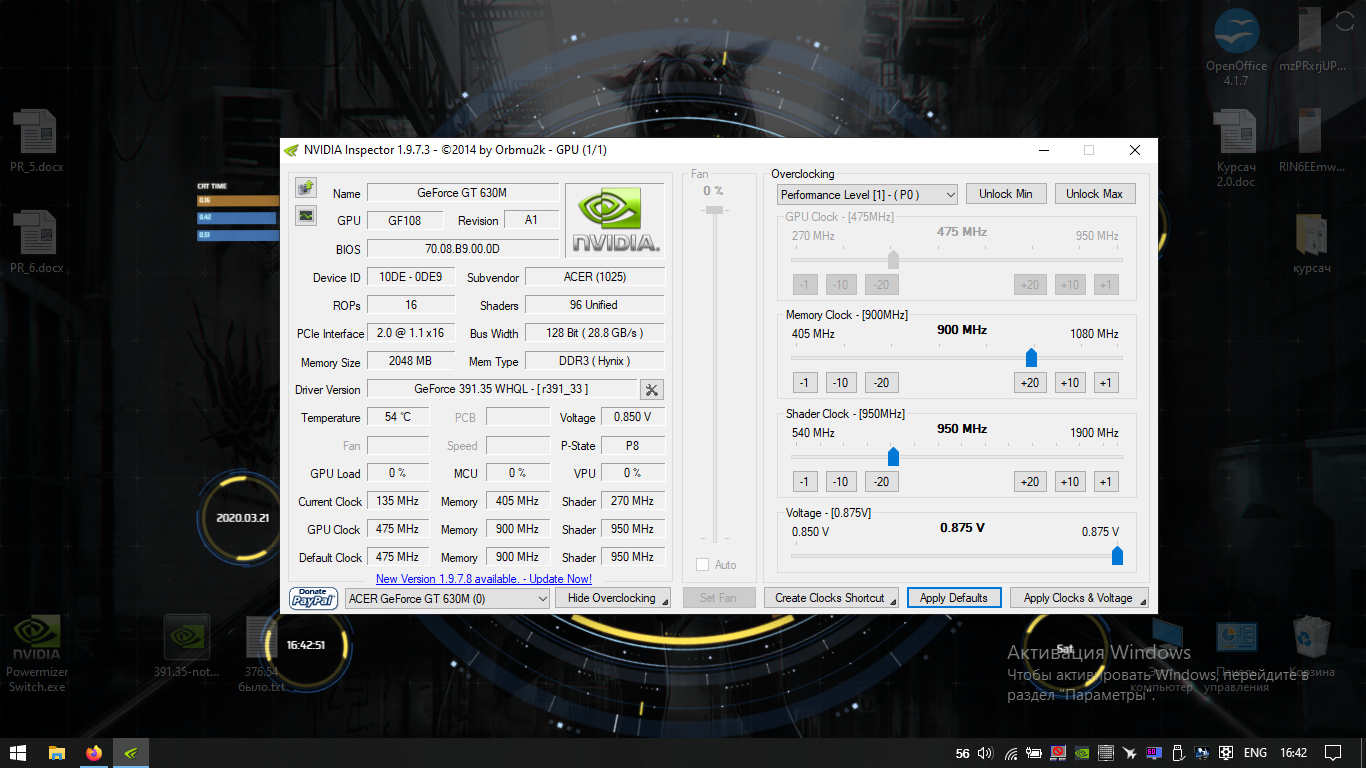
Task: Click Create Clocks Shortcut button
Action: click(x=831, y=598)
